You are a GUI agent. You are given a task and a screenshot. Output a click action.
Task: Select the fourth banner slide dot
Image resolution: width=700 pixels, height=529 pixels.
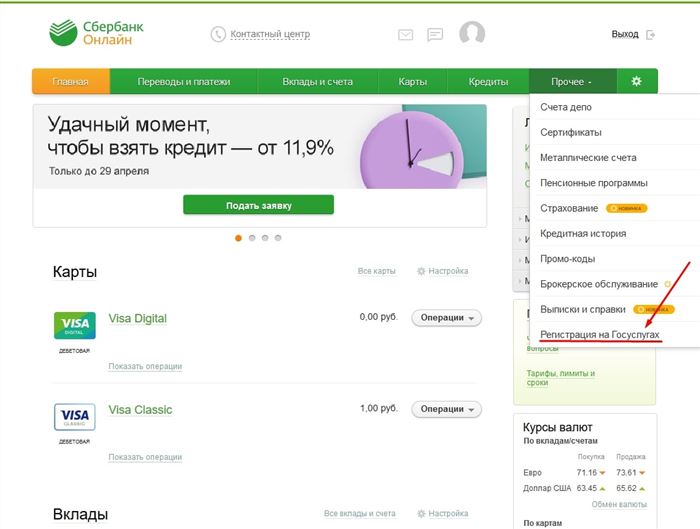coord(278,238)
